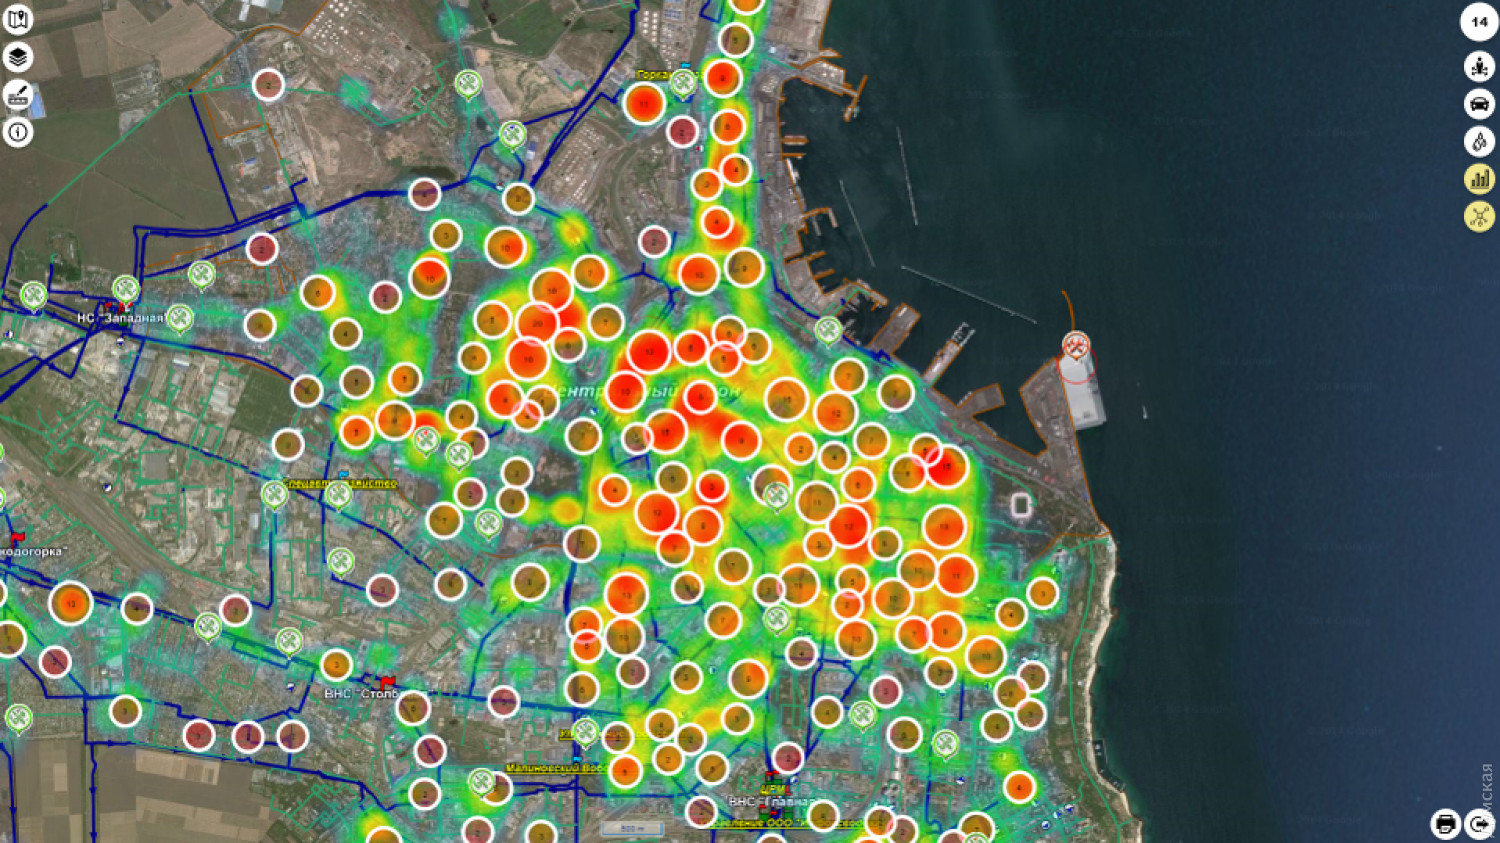
Task: Select the НС "Западная" station label
Action: (120, 318)
